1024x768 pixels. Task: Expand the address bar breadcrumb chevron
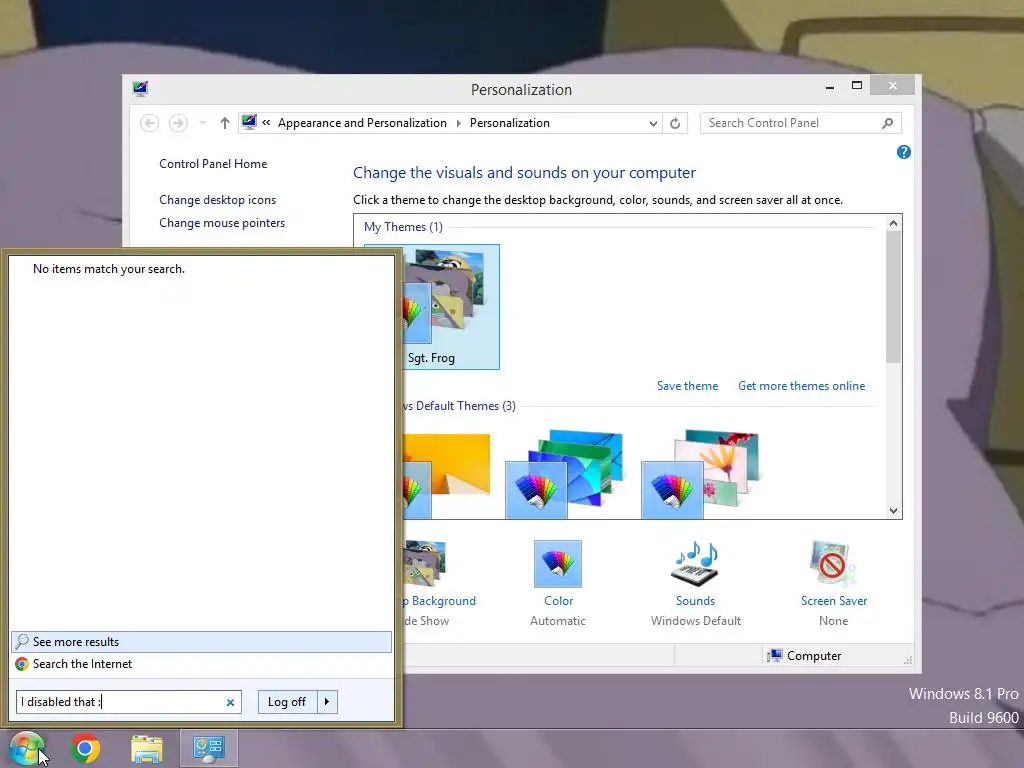tap(266, 123)
